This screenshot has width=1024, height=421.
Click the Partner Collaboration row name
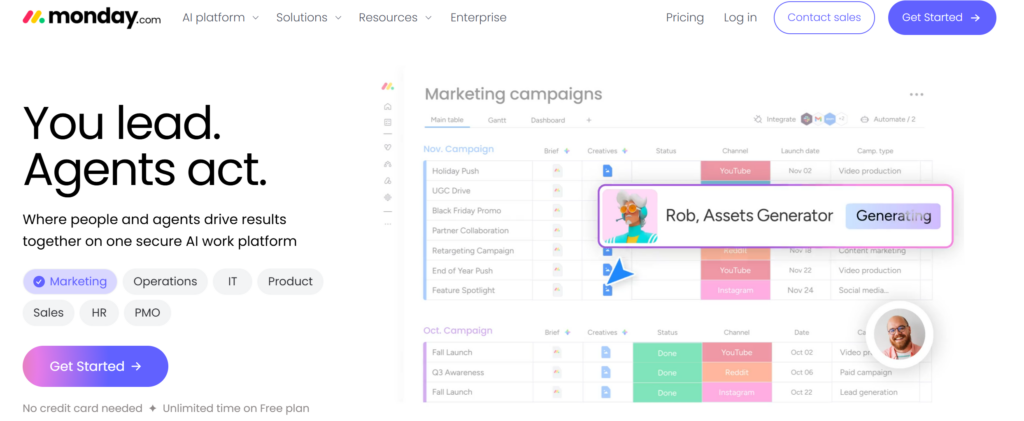click(469, 230)
